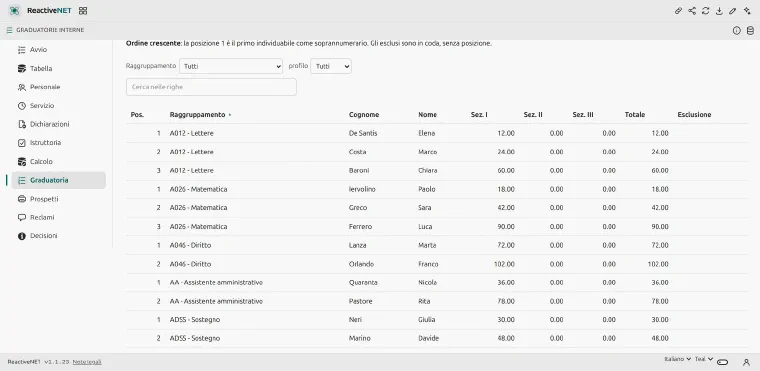The width and height of the screenshot is (760, 371).
Task: Click the surname Ferrero
Action: (x=361, y=226)
